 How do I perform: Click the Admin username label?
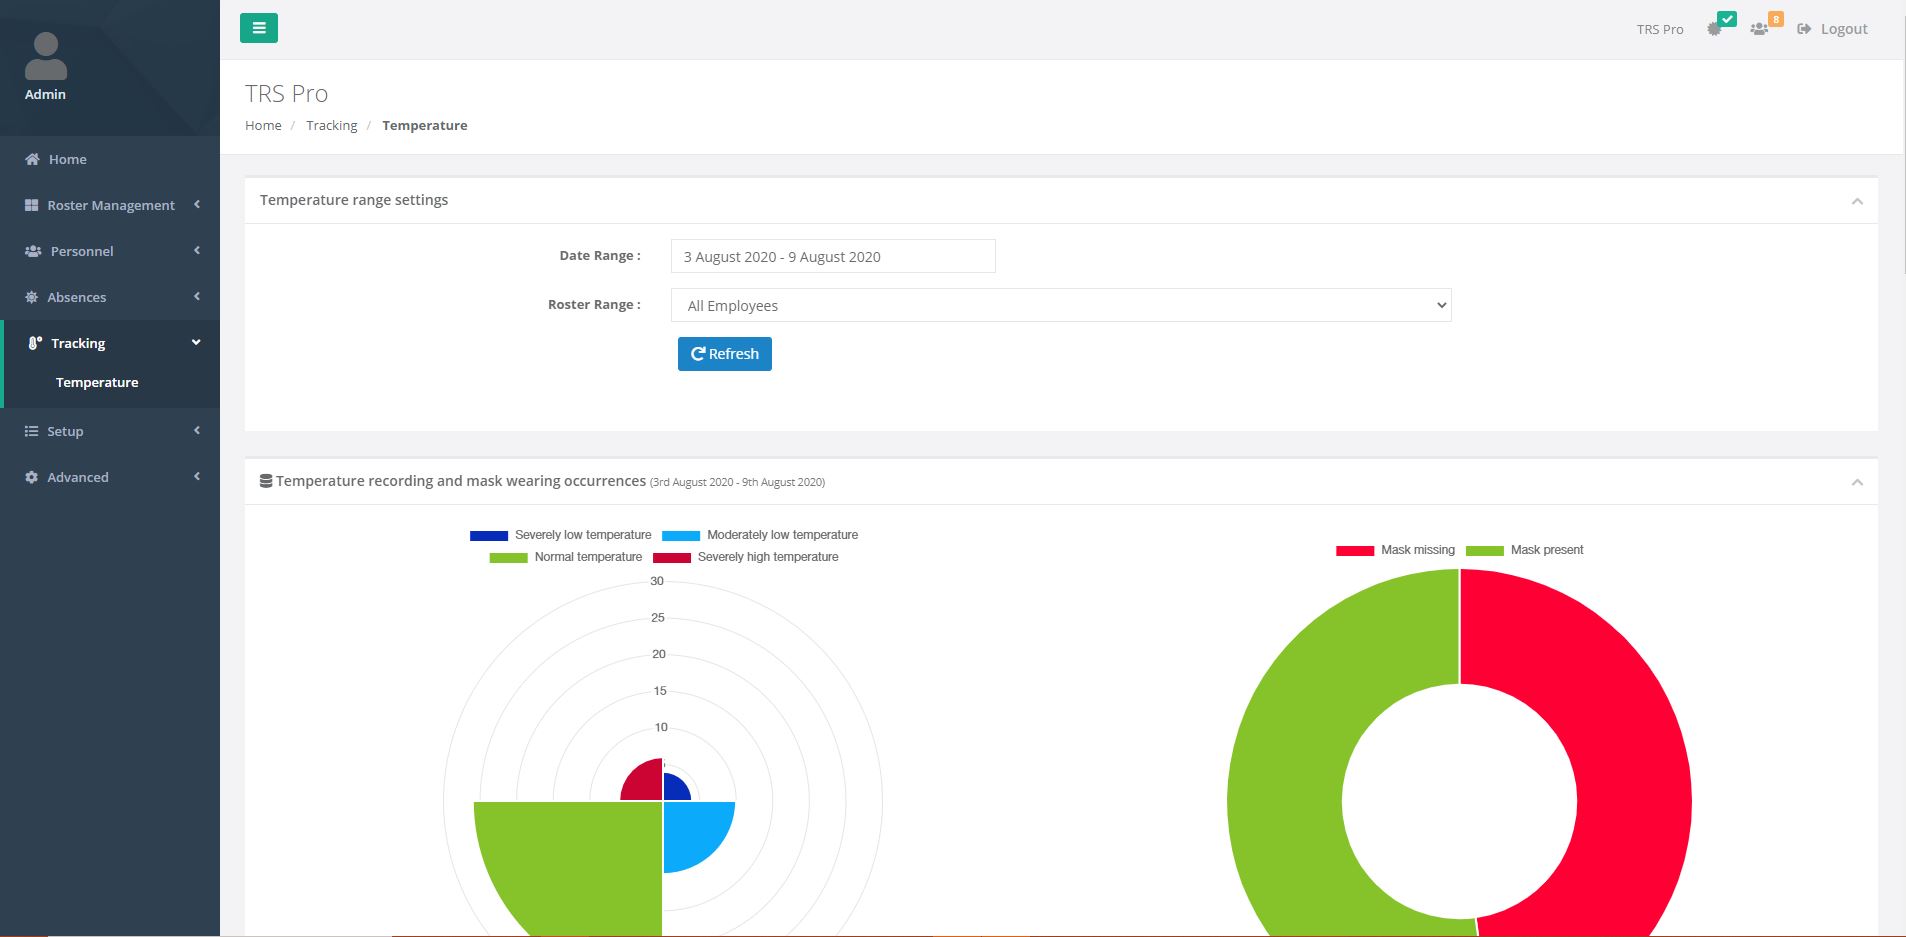46,94
